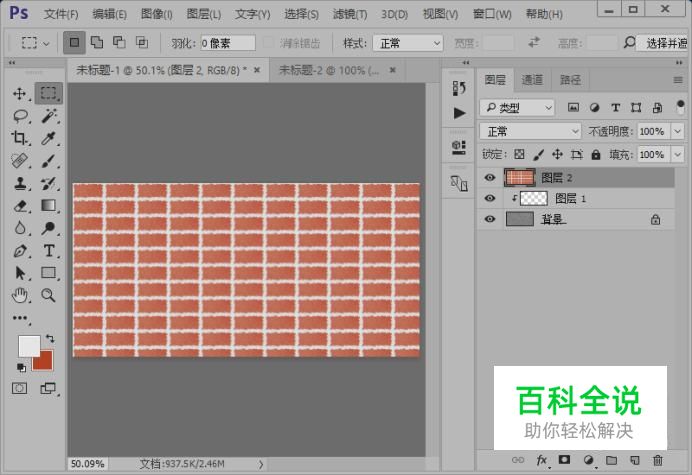Choose Intersect with Selection mode
The height and width of the screenshot is (475, 692).
(142, 42)
